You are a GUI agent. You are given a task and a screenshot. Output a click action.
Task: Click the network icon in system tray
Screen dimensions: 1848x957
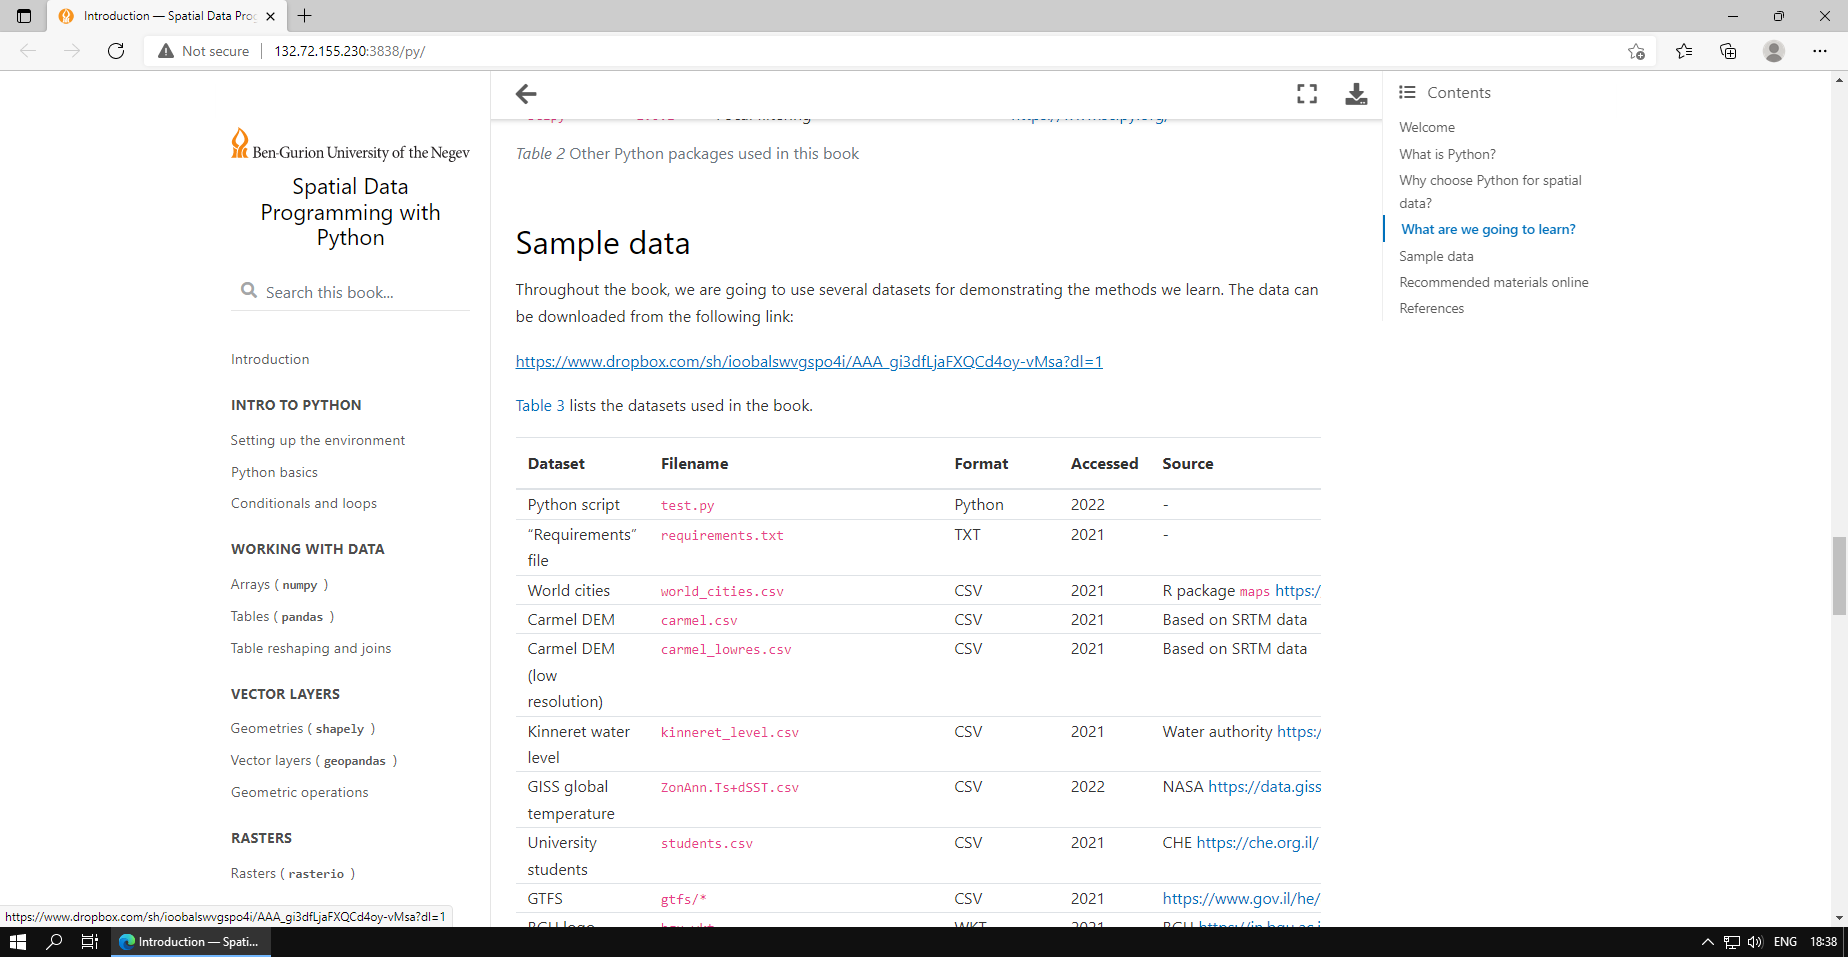click(x=1732, y=942)
